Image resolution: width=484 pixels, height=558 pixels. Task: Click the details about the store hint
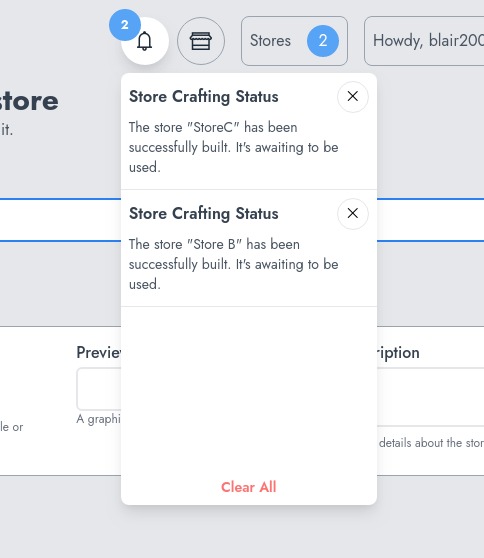coord(431,443)
